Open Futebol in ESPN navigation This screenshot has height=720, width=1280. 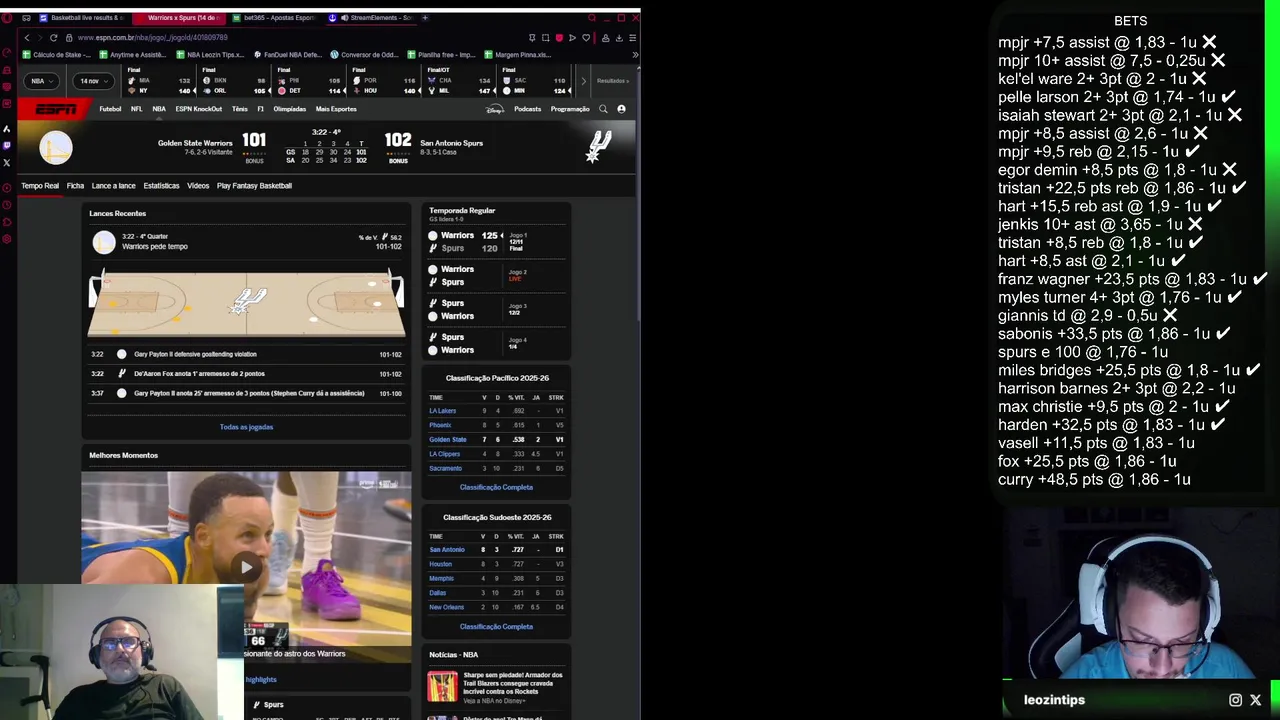[110, 109]
